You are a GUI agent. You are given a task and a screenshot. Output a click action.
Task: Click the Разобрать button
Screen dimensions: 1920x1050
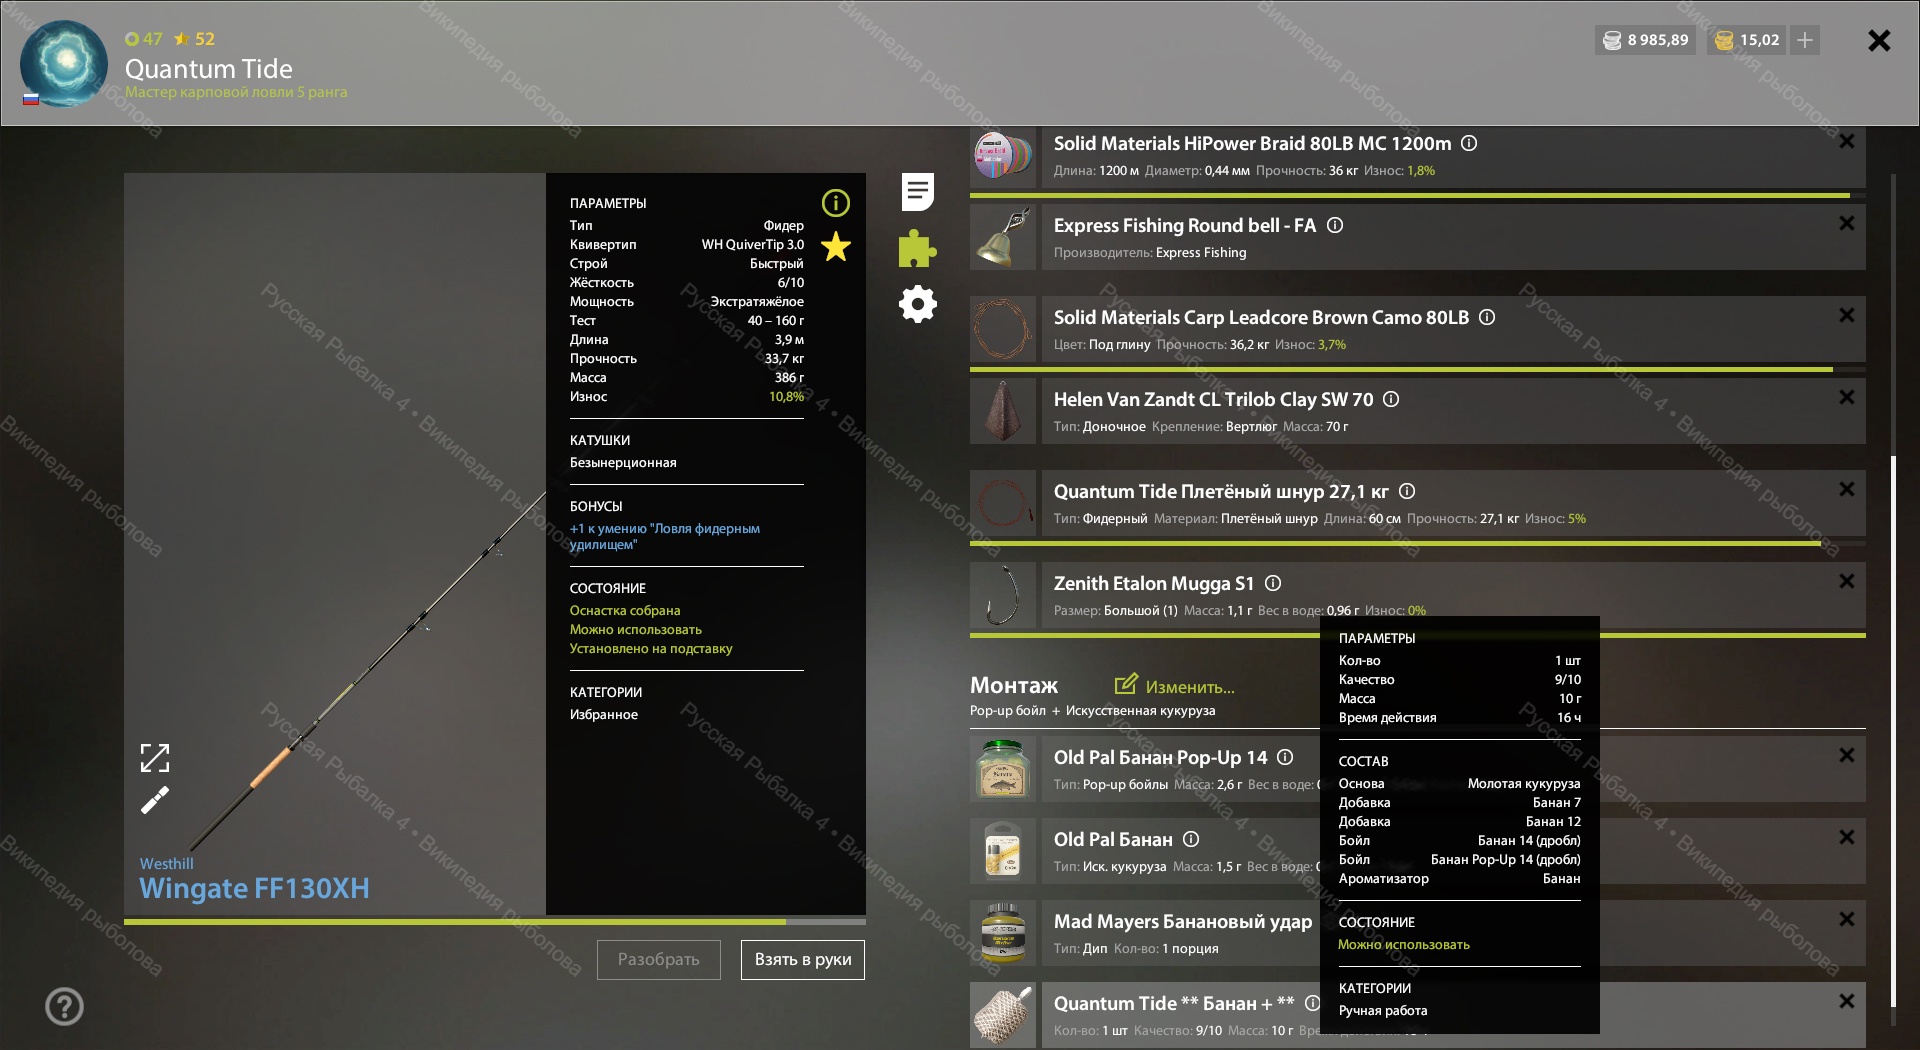click(x=659, y=960)
